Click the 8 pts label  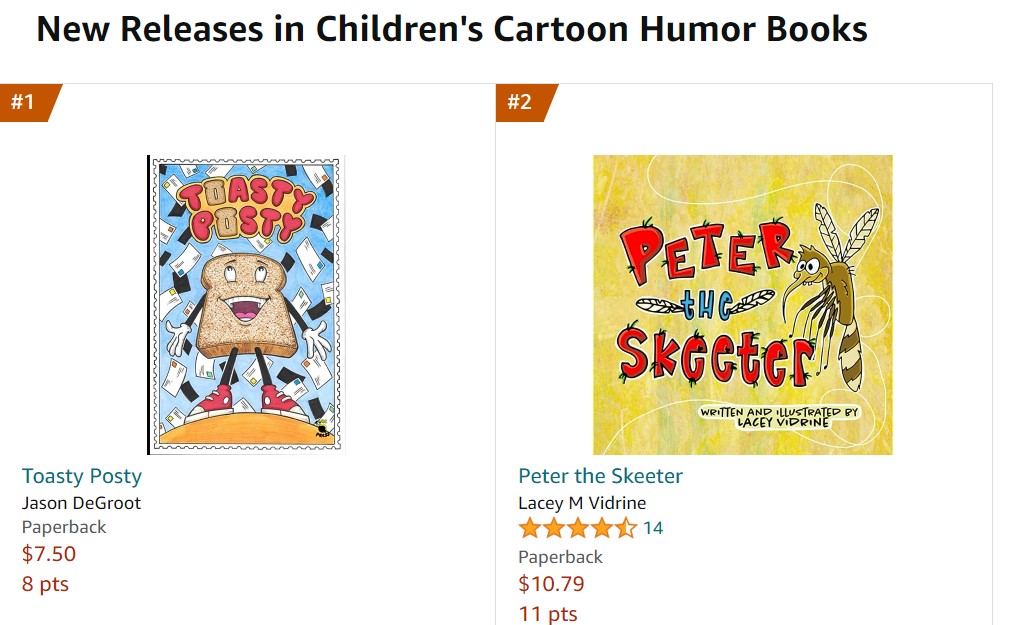45,584
